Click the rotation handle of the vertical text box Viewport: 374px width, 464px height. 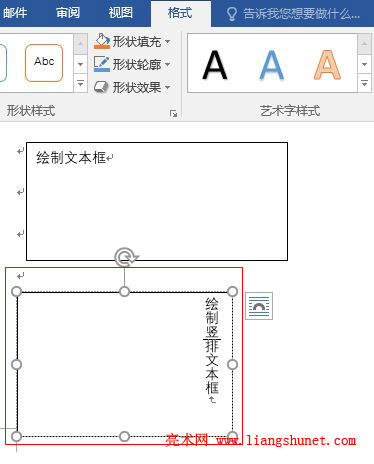point(125,257)
